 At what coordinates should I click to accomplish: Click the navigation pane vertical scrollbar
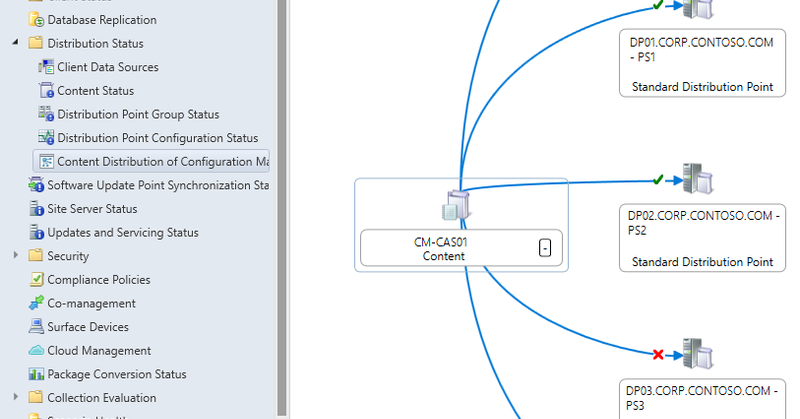tap(282, 207)
